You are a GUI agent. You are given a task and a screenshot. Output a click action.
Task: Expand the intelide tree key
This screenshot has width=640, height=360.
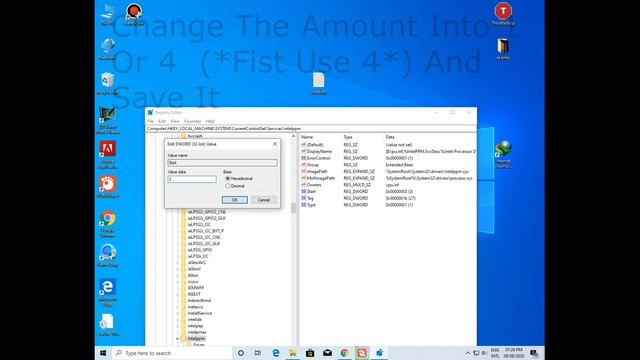pos(178,320)
